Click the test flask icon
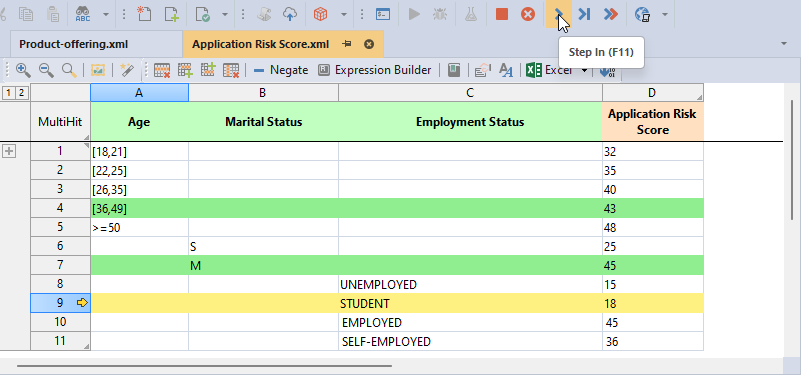 coord(470,14)
